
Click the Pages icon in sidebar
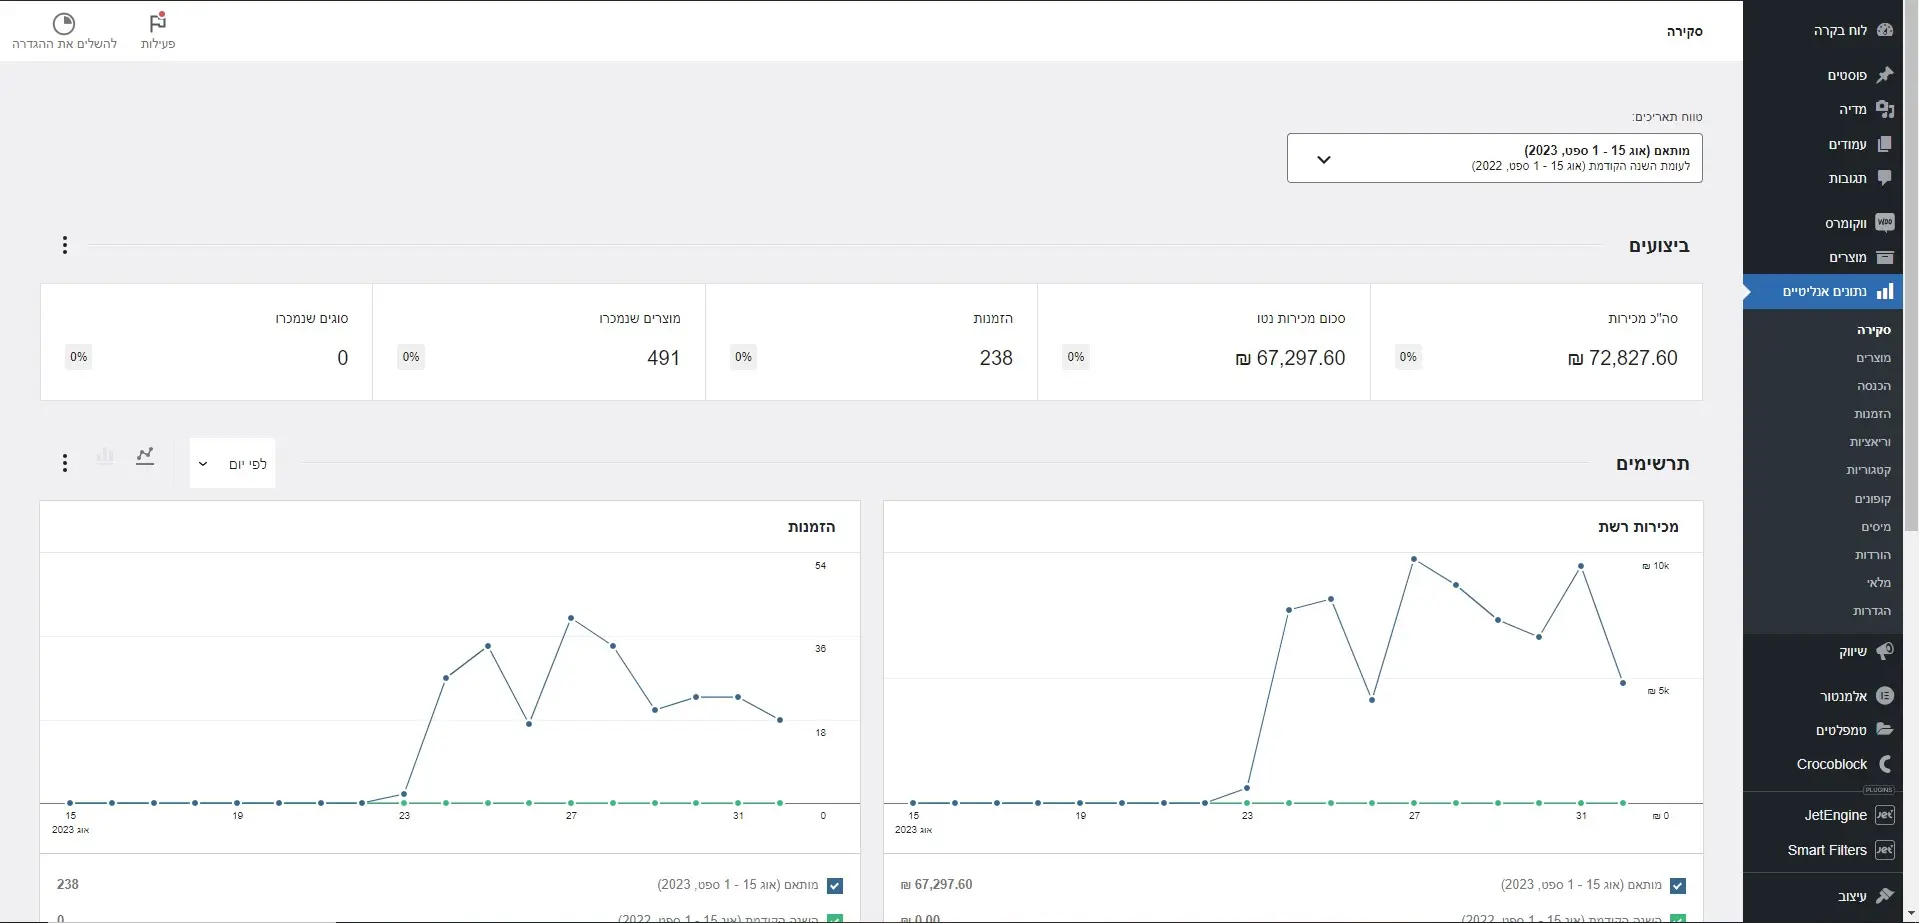pyautogui.click(x=1885, y=144)
